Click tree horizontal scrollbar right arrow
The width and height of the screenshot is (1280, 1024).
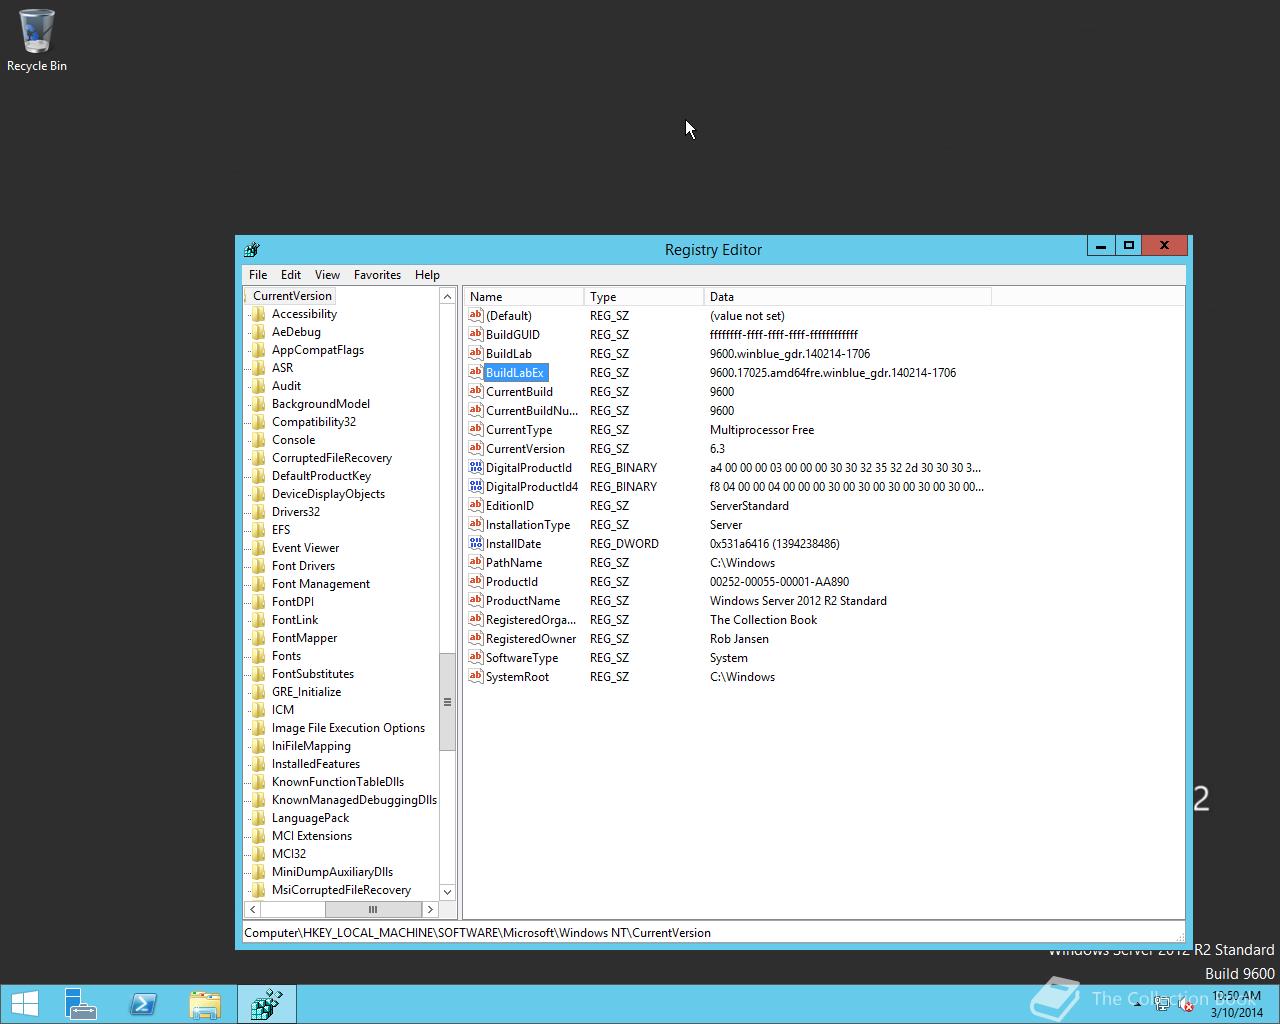pos(431,910)
